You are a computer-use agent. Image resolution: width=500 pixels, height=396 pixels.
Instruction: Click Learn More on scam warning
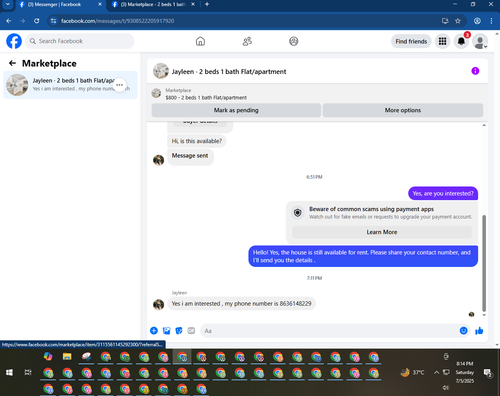382,232
